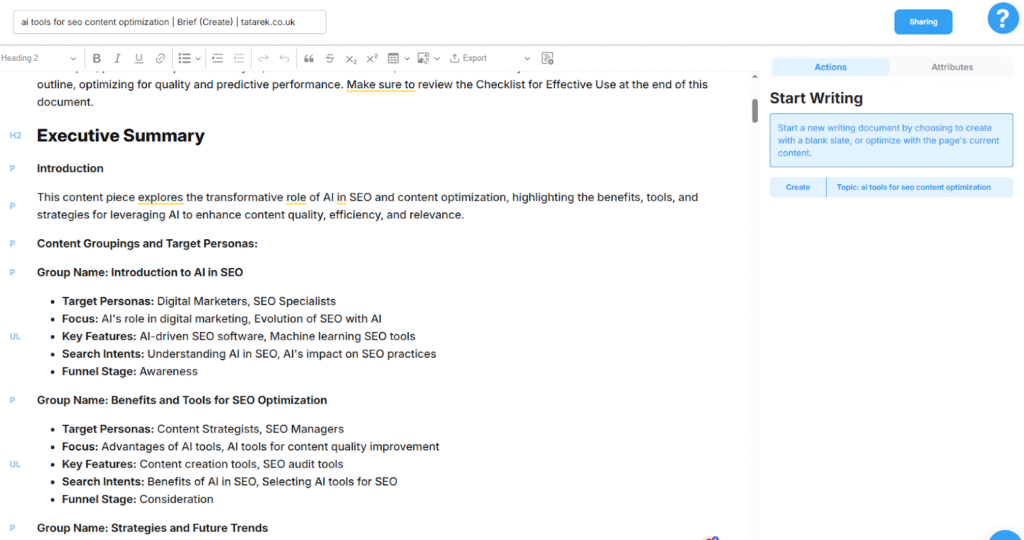Click the insert link icon
1024x540 pixels.
(160, 58)
